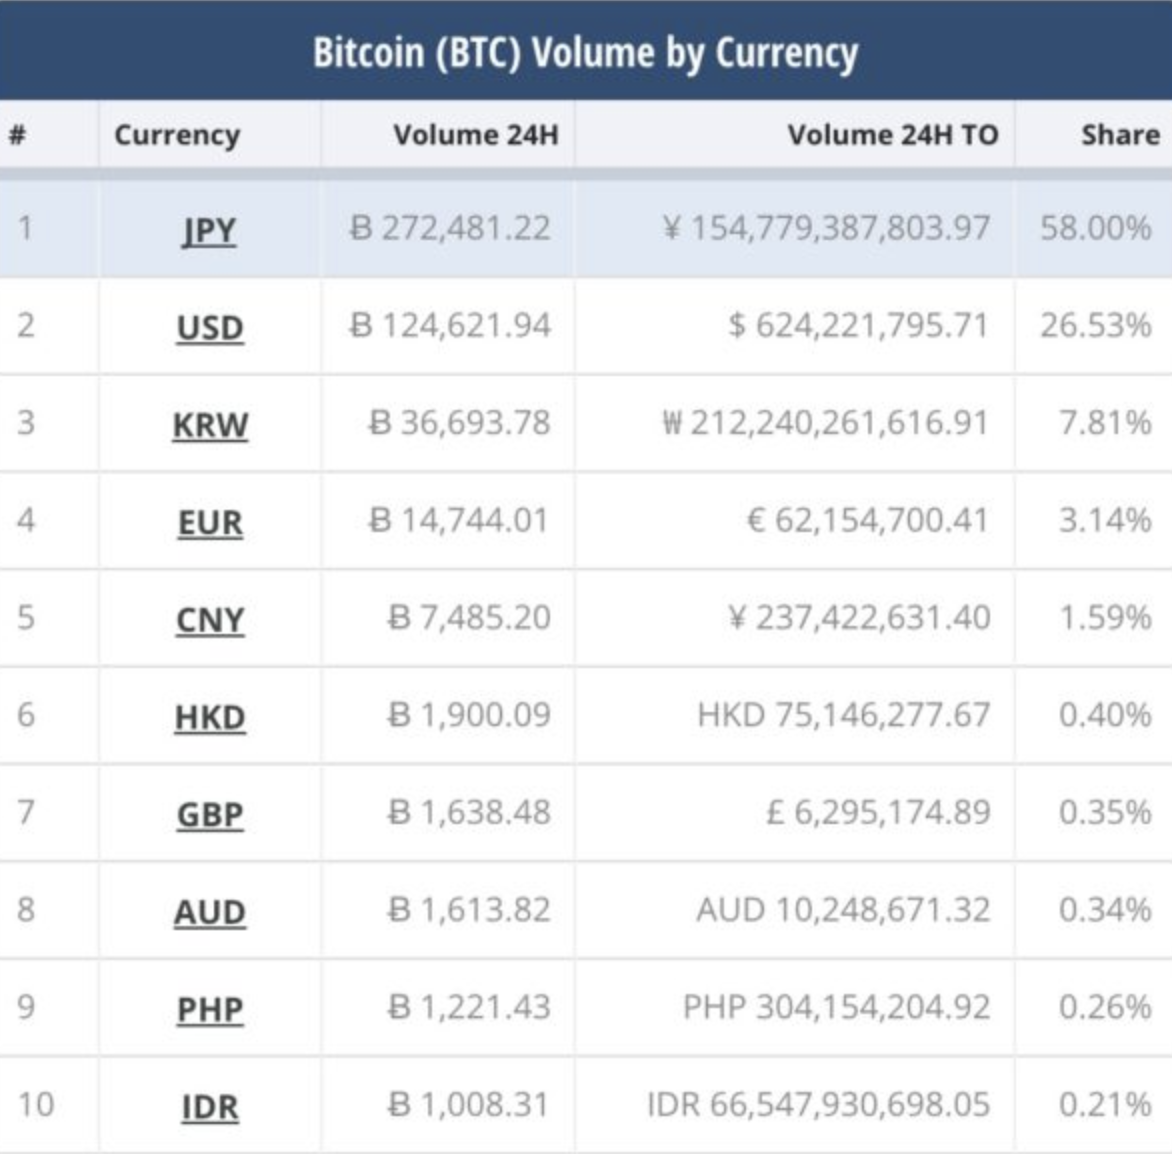Click the 7.81% share cell
The height and width of the screenshot is (1154, 1172).
coord(1105,422)
